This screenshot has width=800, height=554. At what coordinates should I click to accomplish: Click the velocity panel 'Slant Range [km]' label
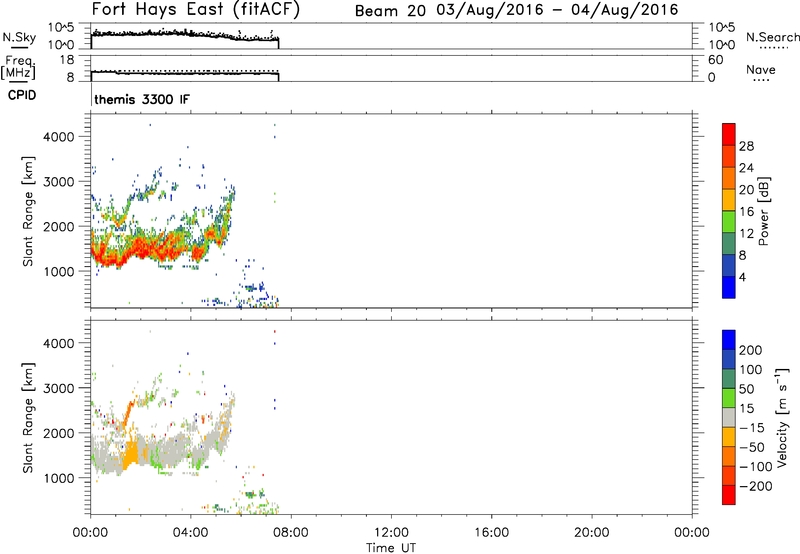(x=28, y=418)
